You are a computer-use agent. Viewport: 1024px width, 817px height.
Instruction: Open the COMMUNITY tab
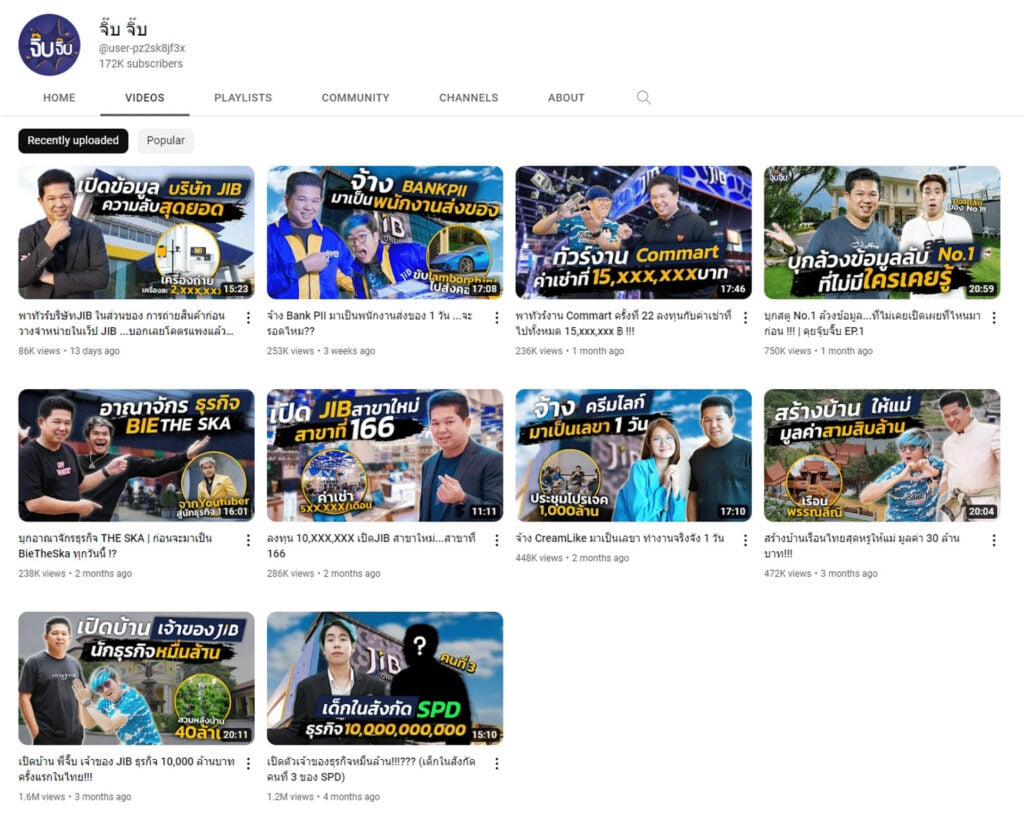click(x=355, y=98)
